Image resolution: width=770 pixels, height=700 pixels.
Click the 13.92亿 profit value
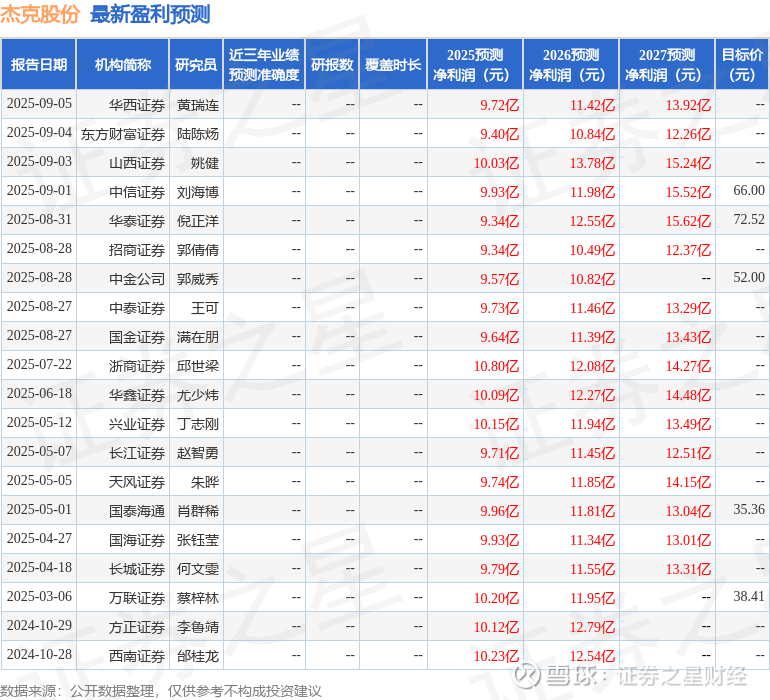tap(688, 105)
